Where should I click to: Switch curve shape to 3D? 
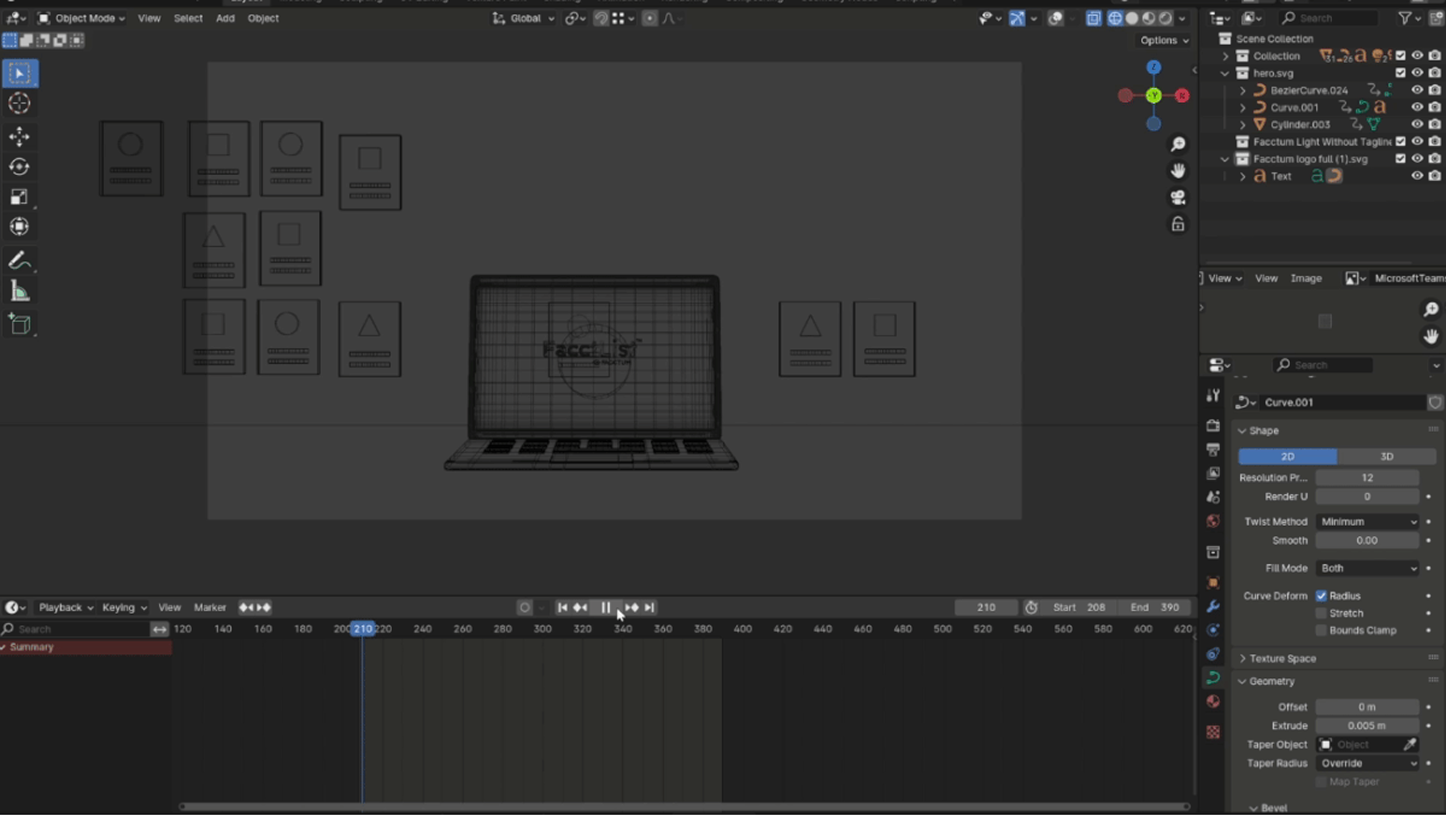coord(1386,456)
